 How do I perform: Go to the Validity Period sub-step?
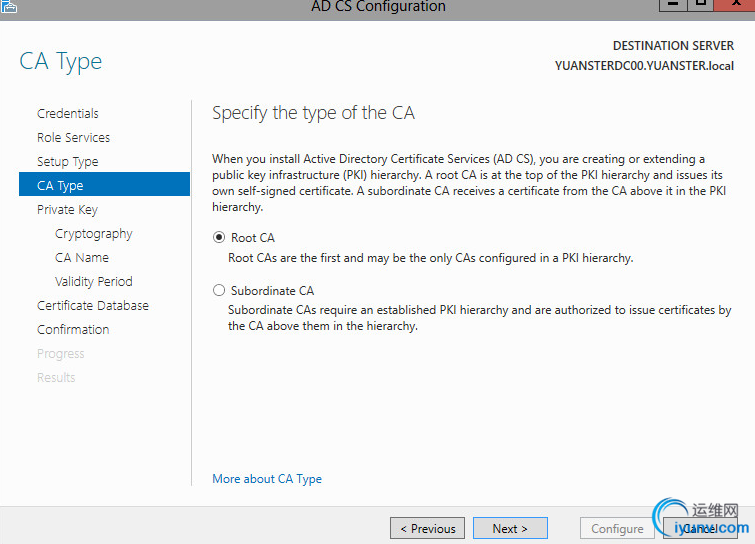coord(93,282)
